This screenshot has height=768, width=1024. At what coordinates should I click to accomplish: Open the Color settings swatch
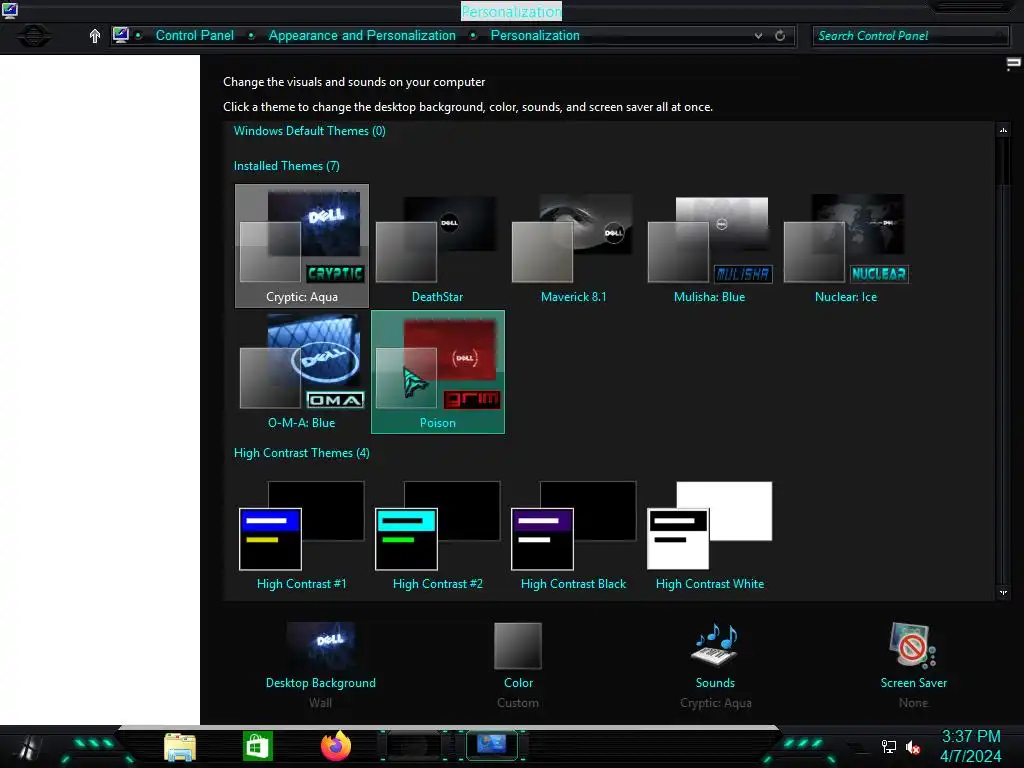pyautogui.click(x=518, y=645)
